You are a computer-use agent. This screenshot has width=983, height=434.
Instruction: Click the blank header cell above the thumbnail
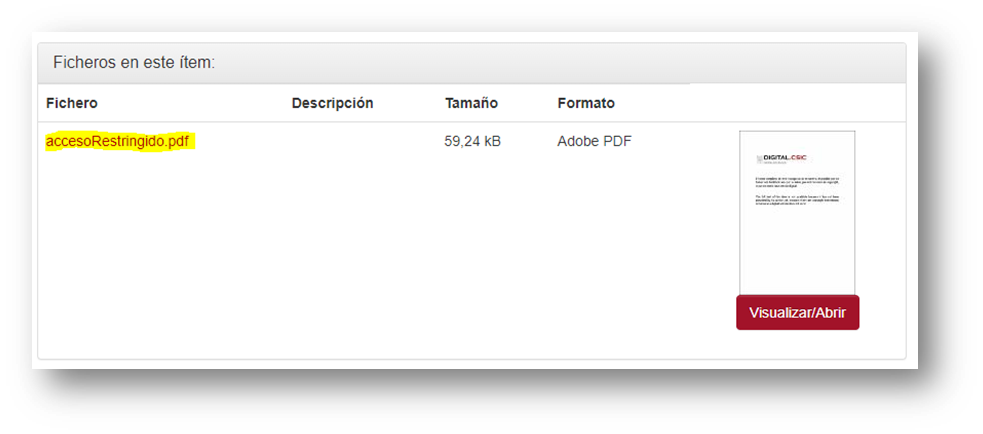click(797, 103)
